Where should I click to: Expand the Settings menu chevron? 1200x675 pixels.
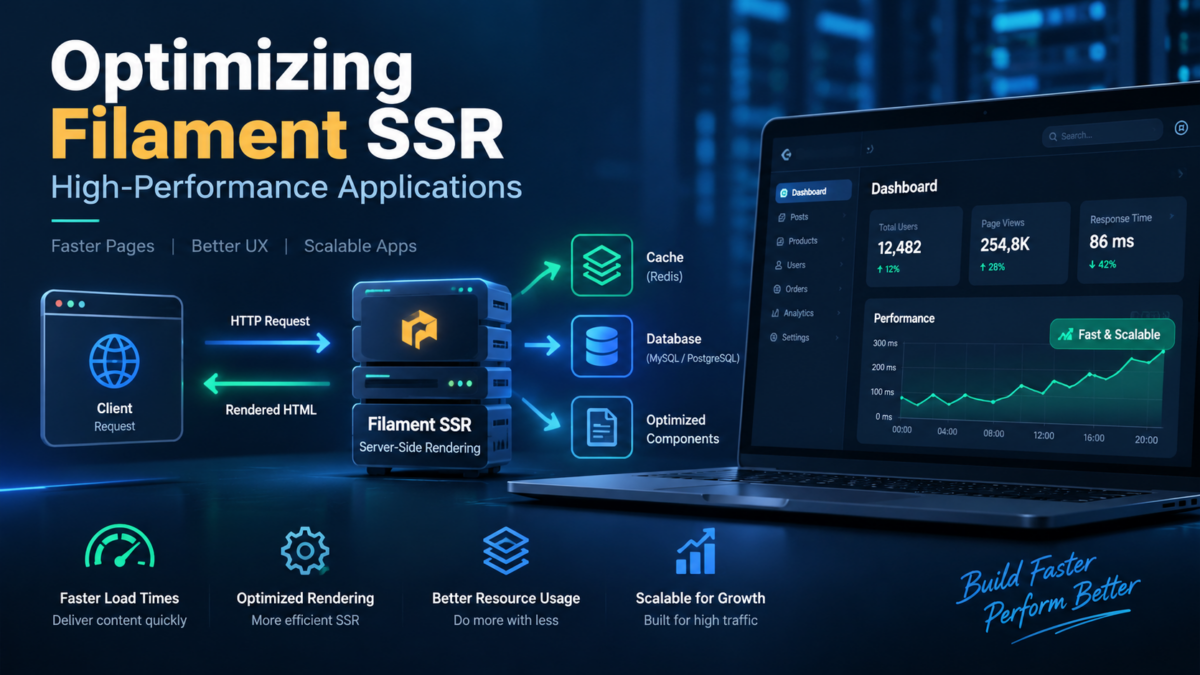tap(839, 338)
